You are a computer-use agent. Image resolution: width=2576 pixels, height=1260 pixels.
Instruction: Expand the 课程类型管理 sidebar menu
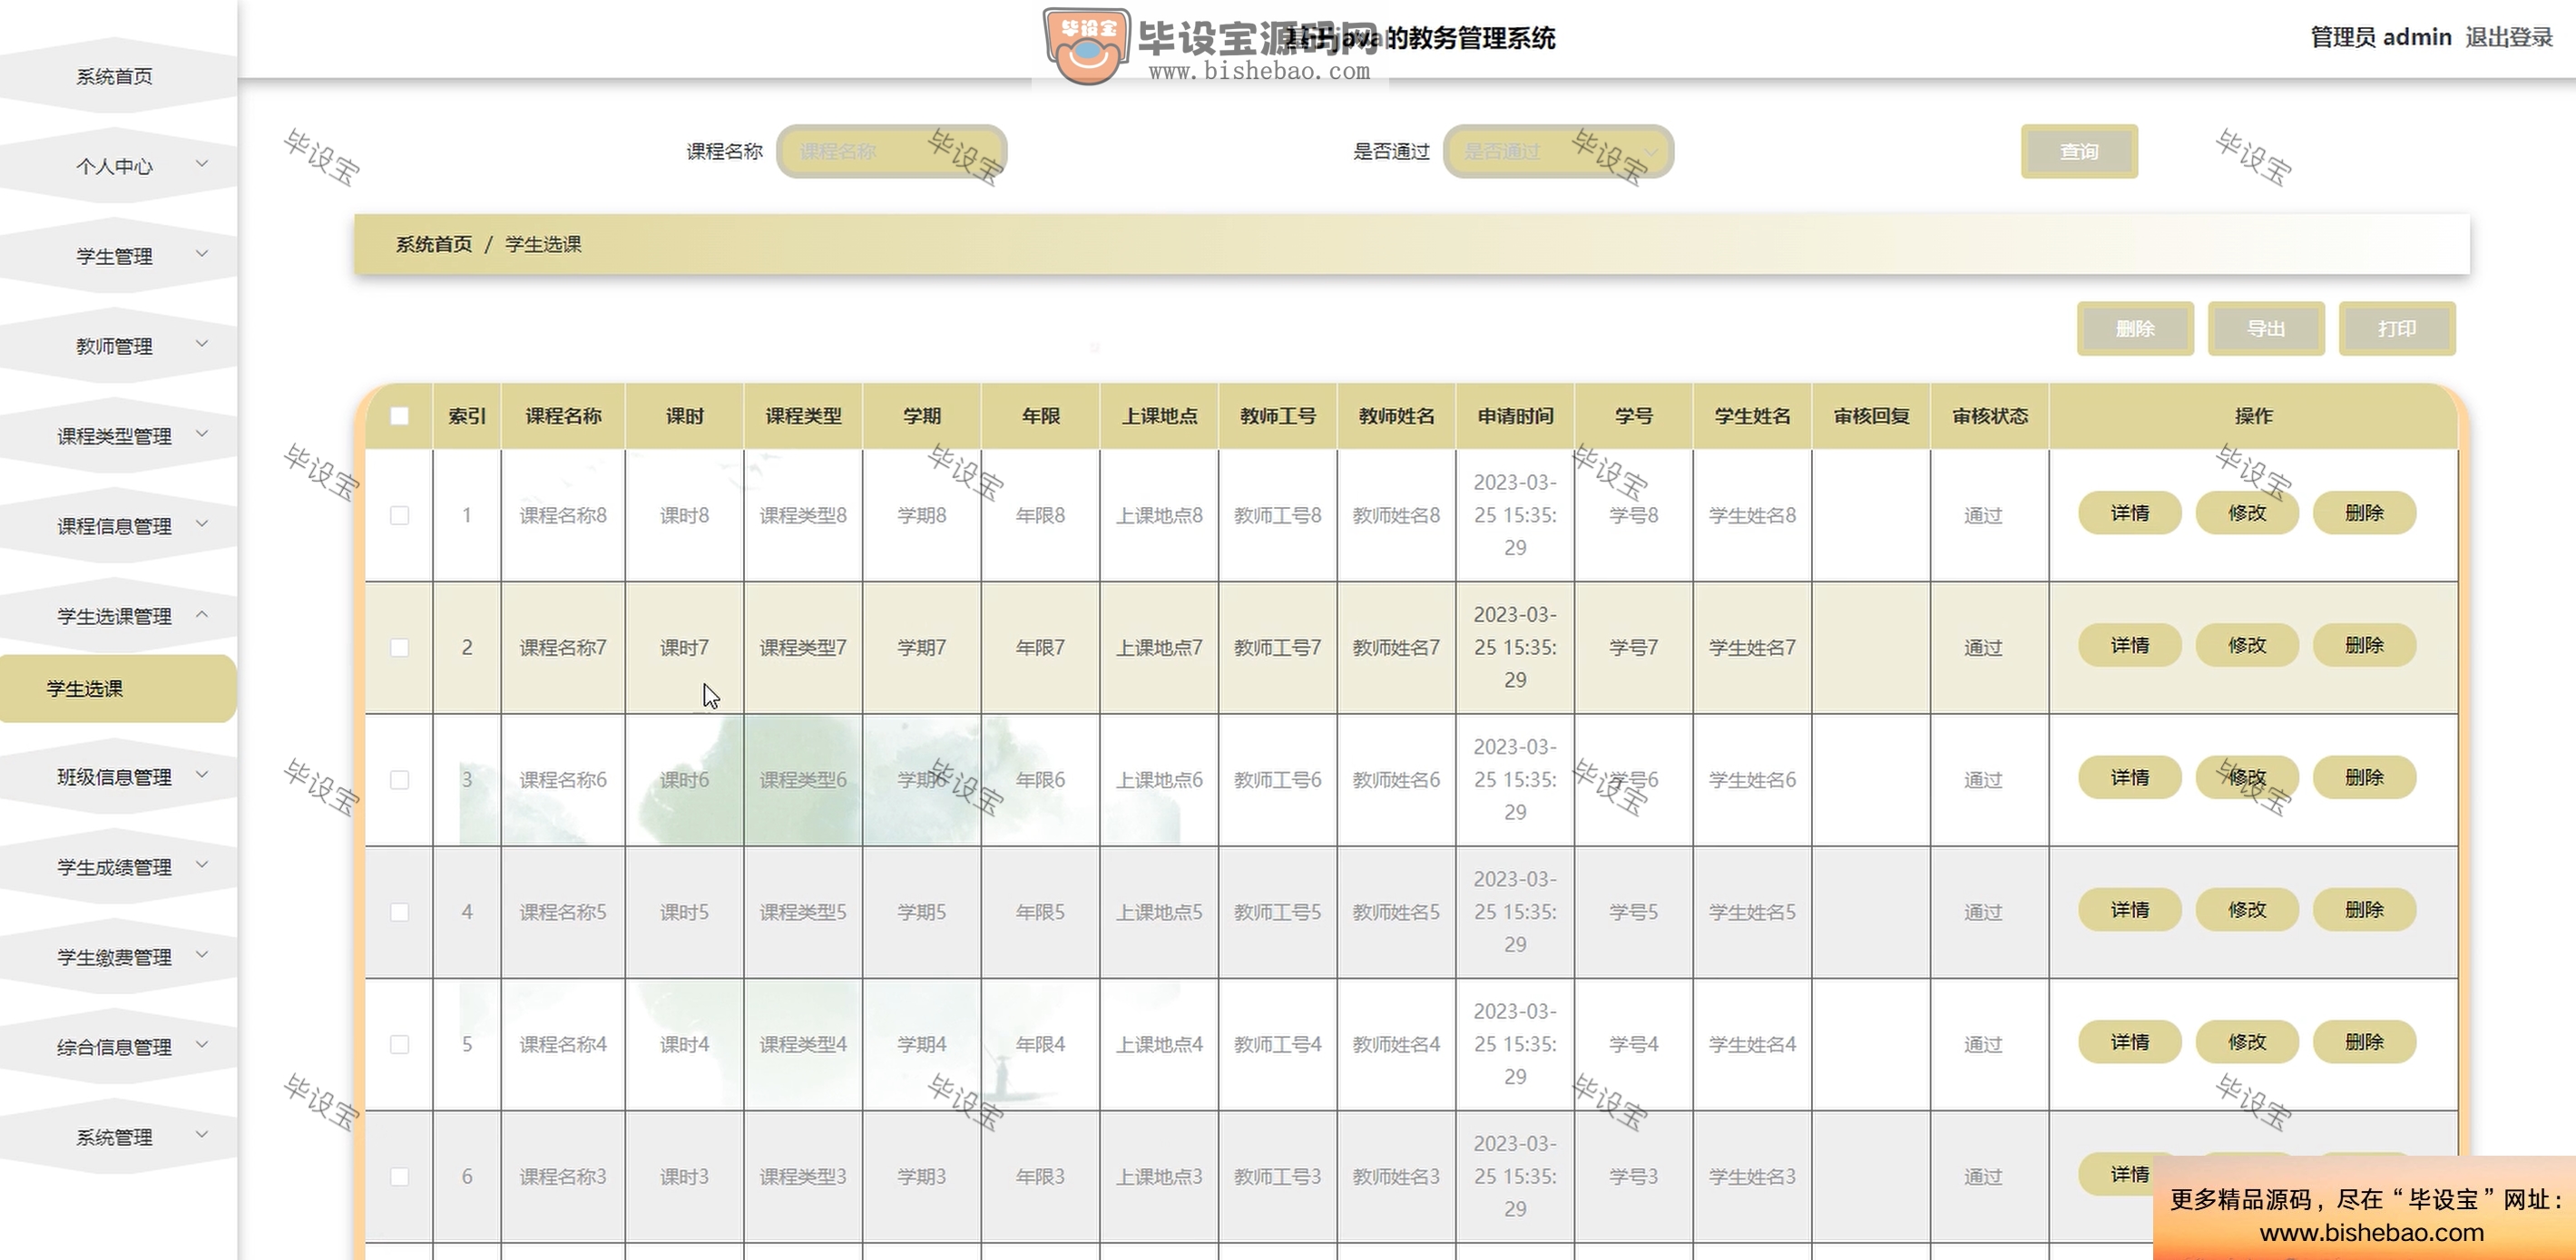point(118,436)
